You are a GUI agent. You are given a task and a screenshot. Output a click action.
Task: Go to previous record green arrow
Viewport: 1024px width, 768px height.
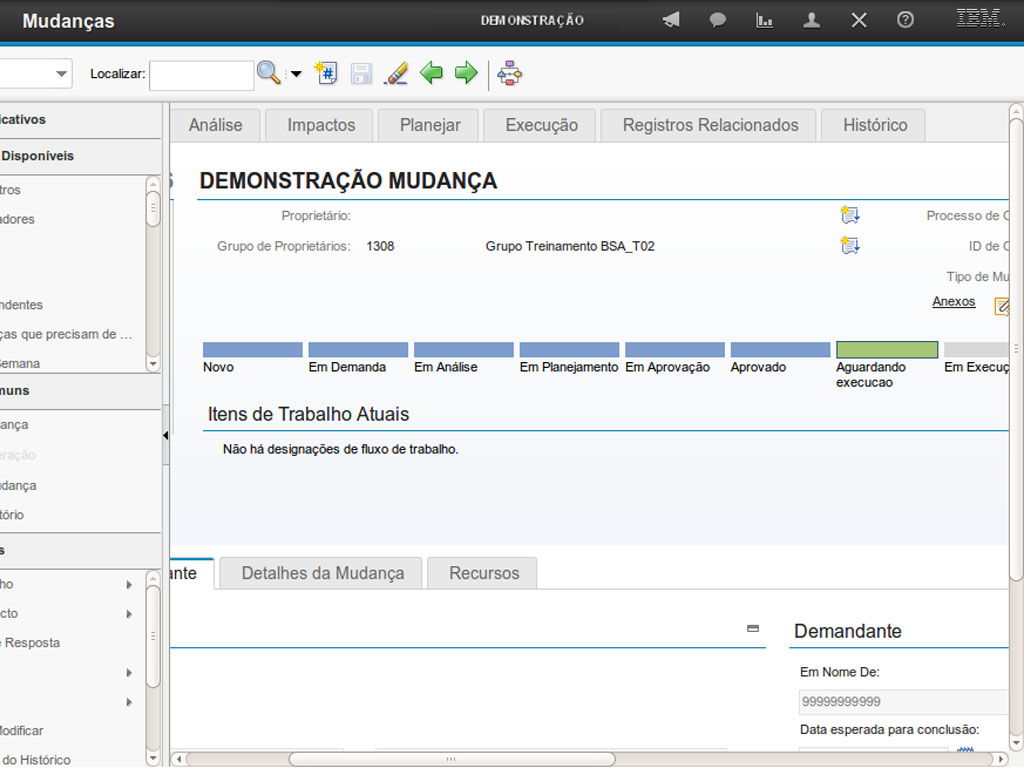pos(431,73)
